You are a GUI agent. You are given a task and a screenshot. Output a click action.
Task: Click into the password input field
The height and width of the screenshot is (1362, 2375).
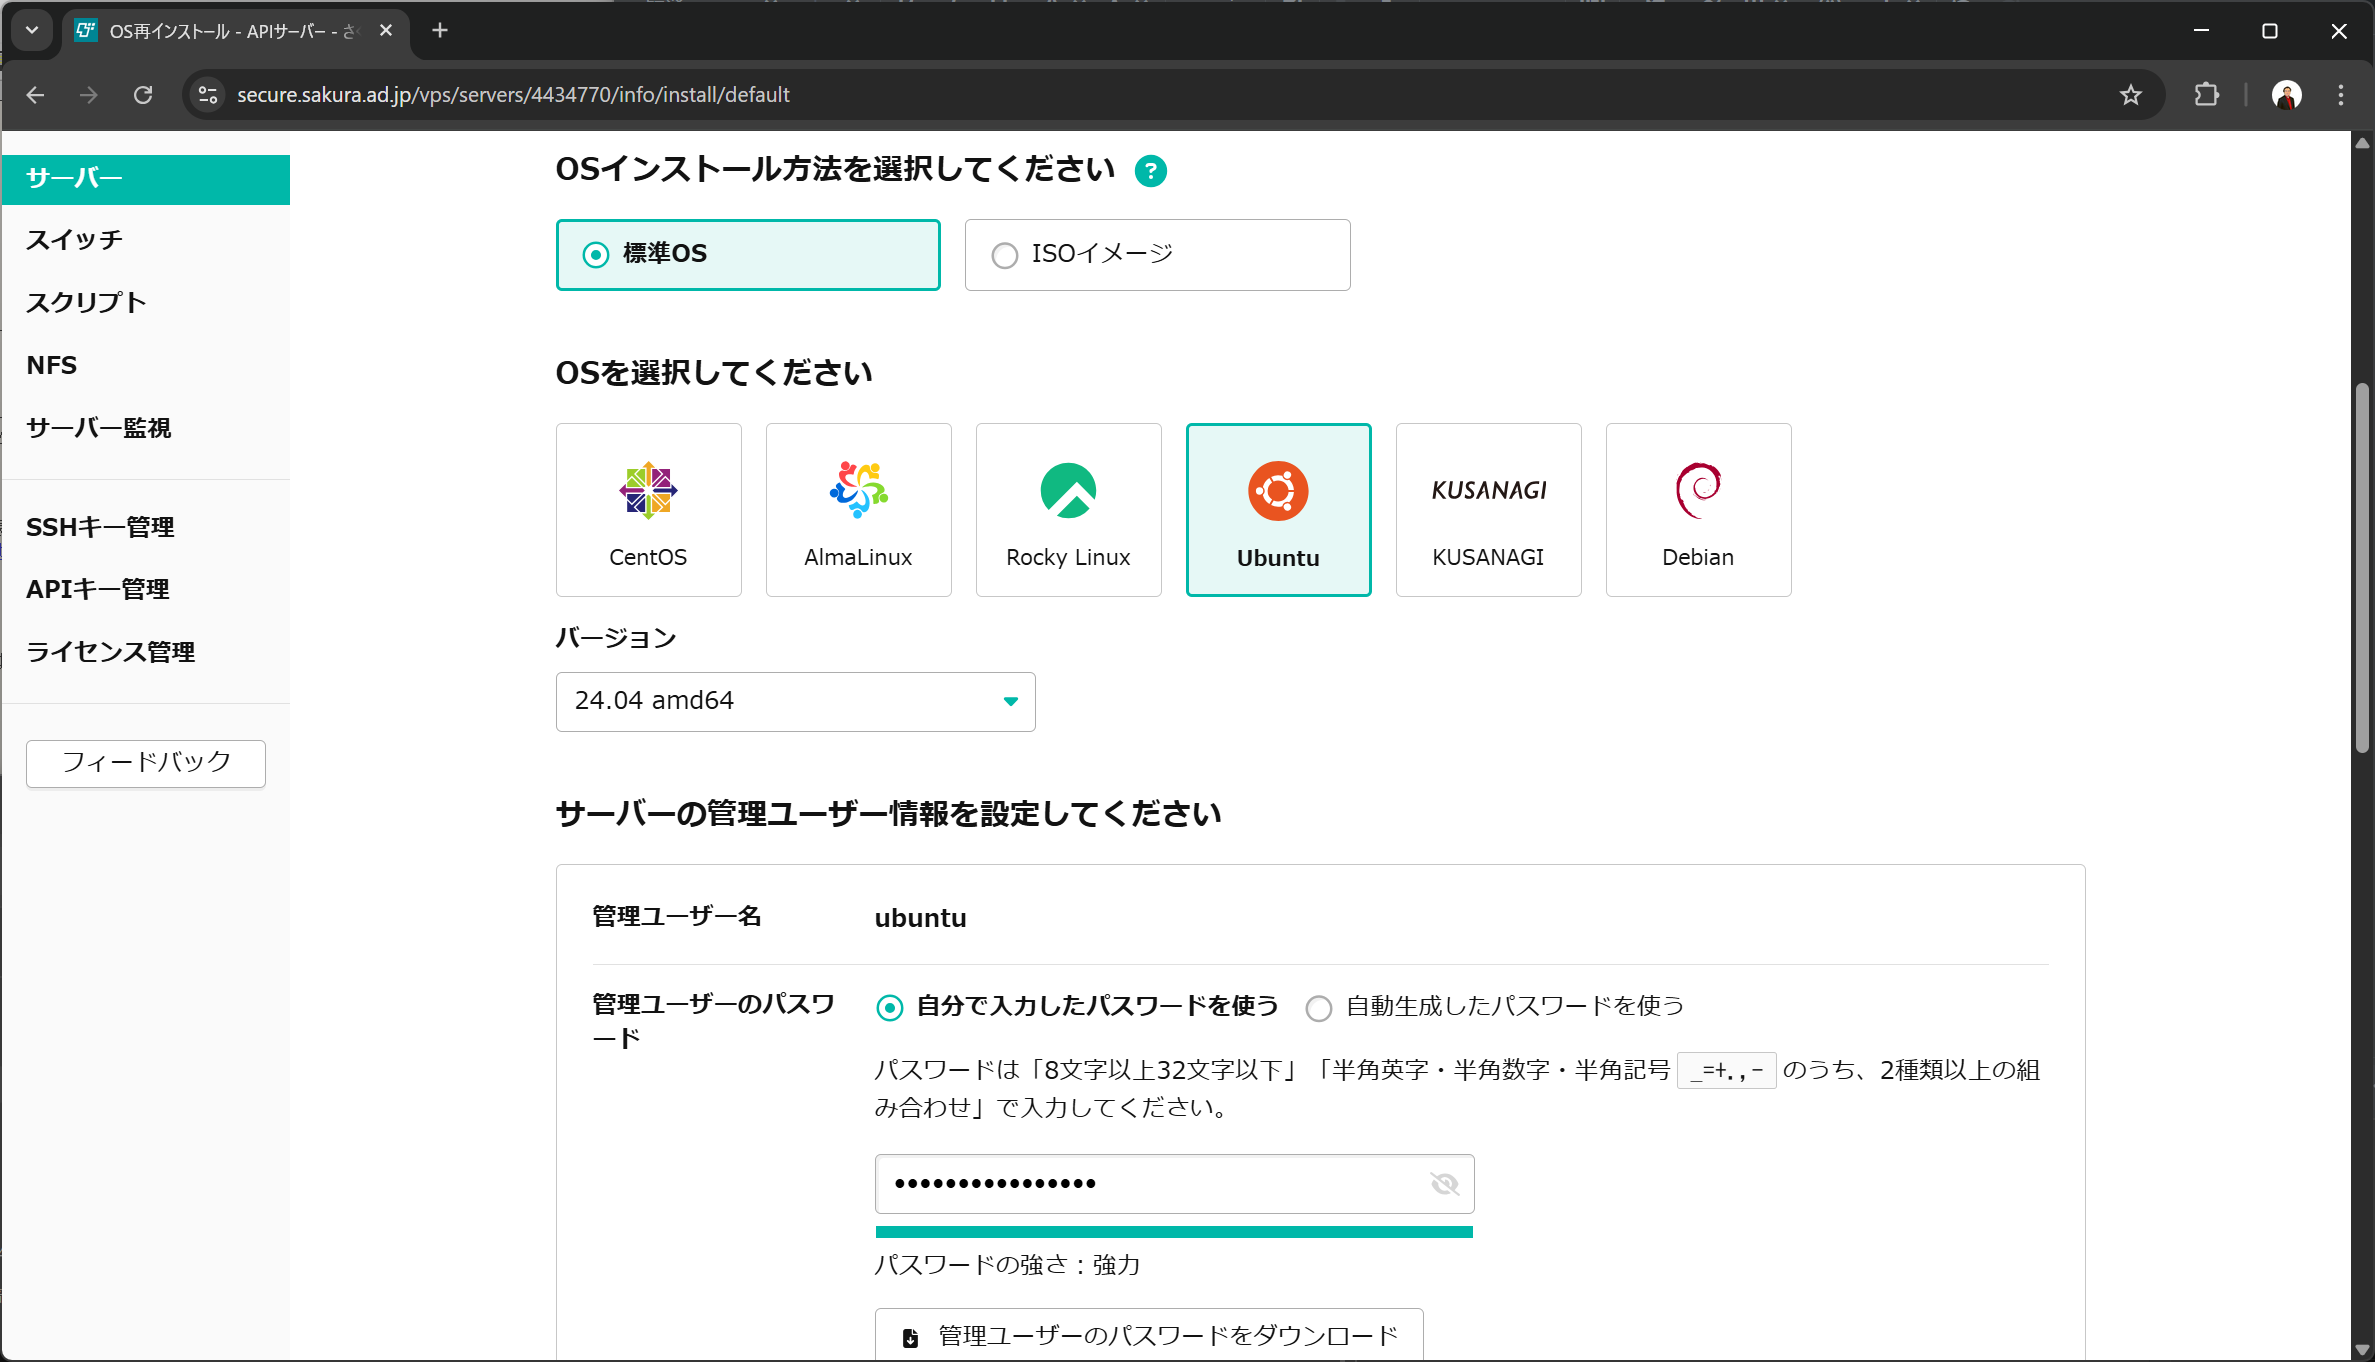coord(1150,1184)
